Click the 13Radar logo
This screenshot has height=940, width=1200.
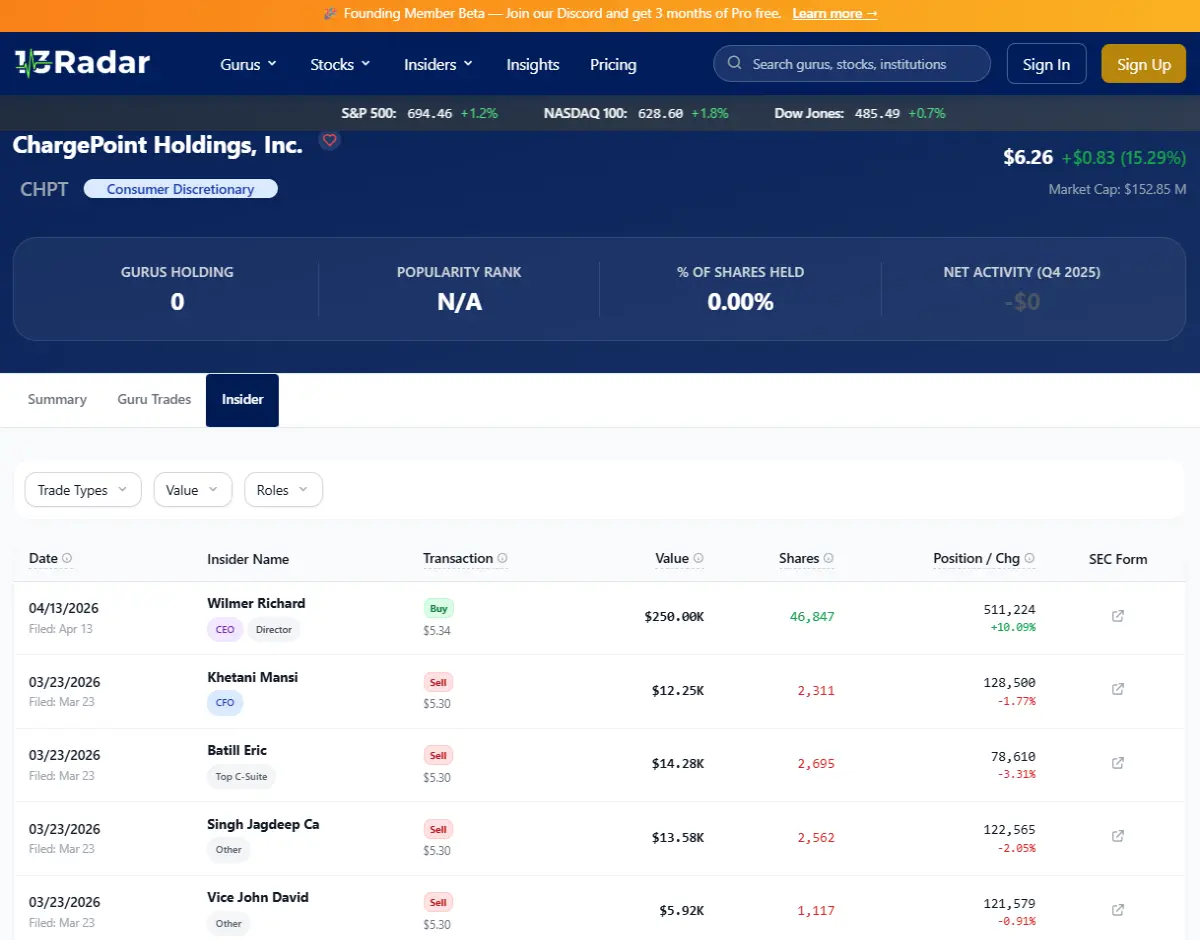82,63
